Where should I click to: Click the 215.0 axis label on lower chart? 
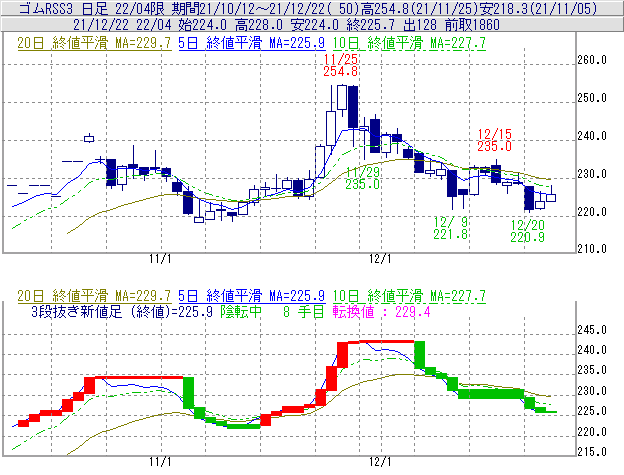pos(592,452)
